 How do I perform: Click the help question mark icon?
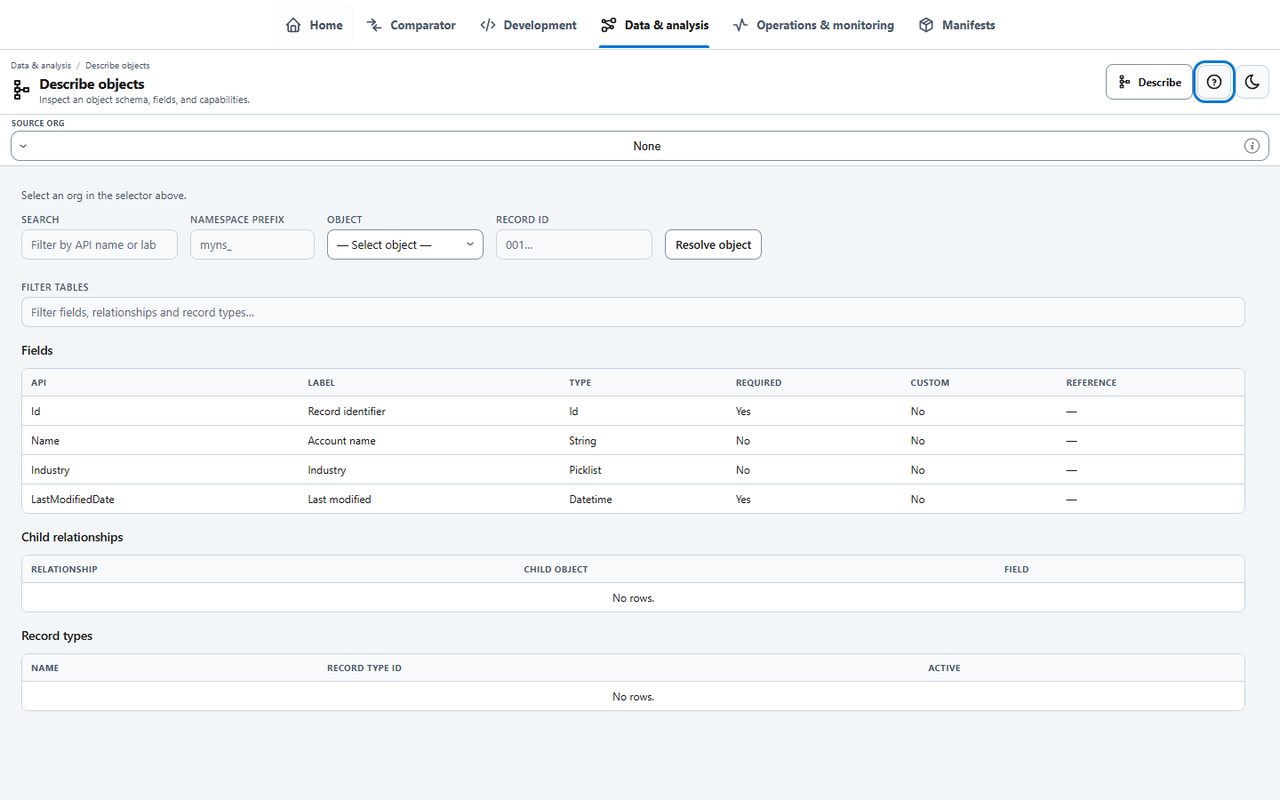1214,82
